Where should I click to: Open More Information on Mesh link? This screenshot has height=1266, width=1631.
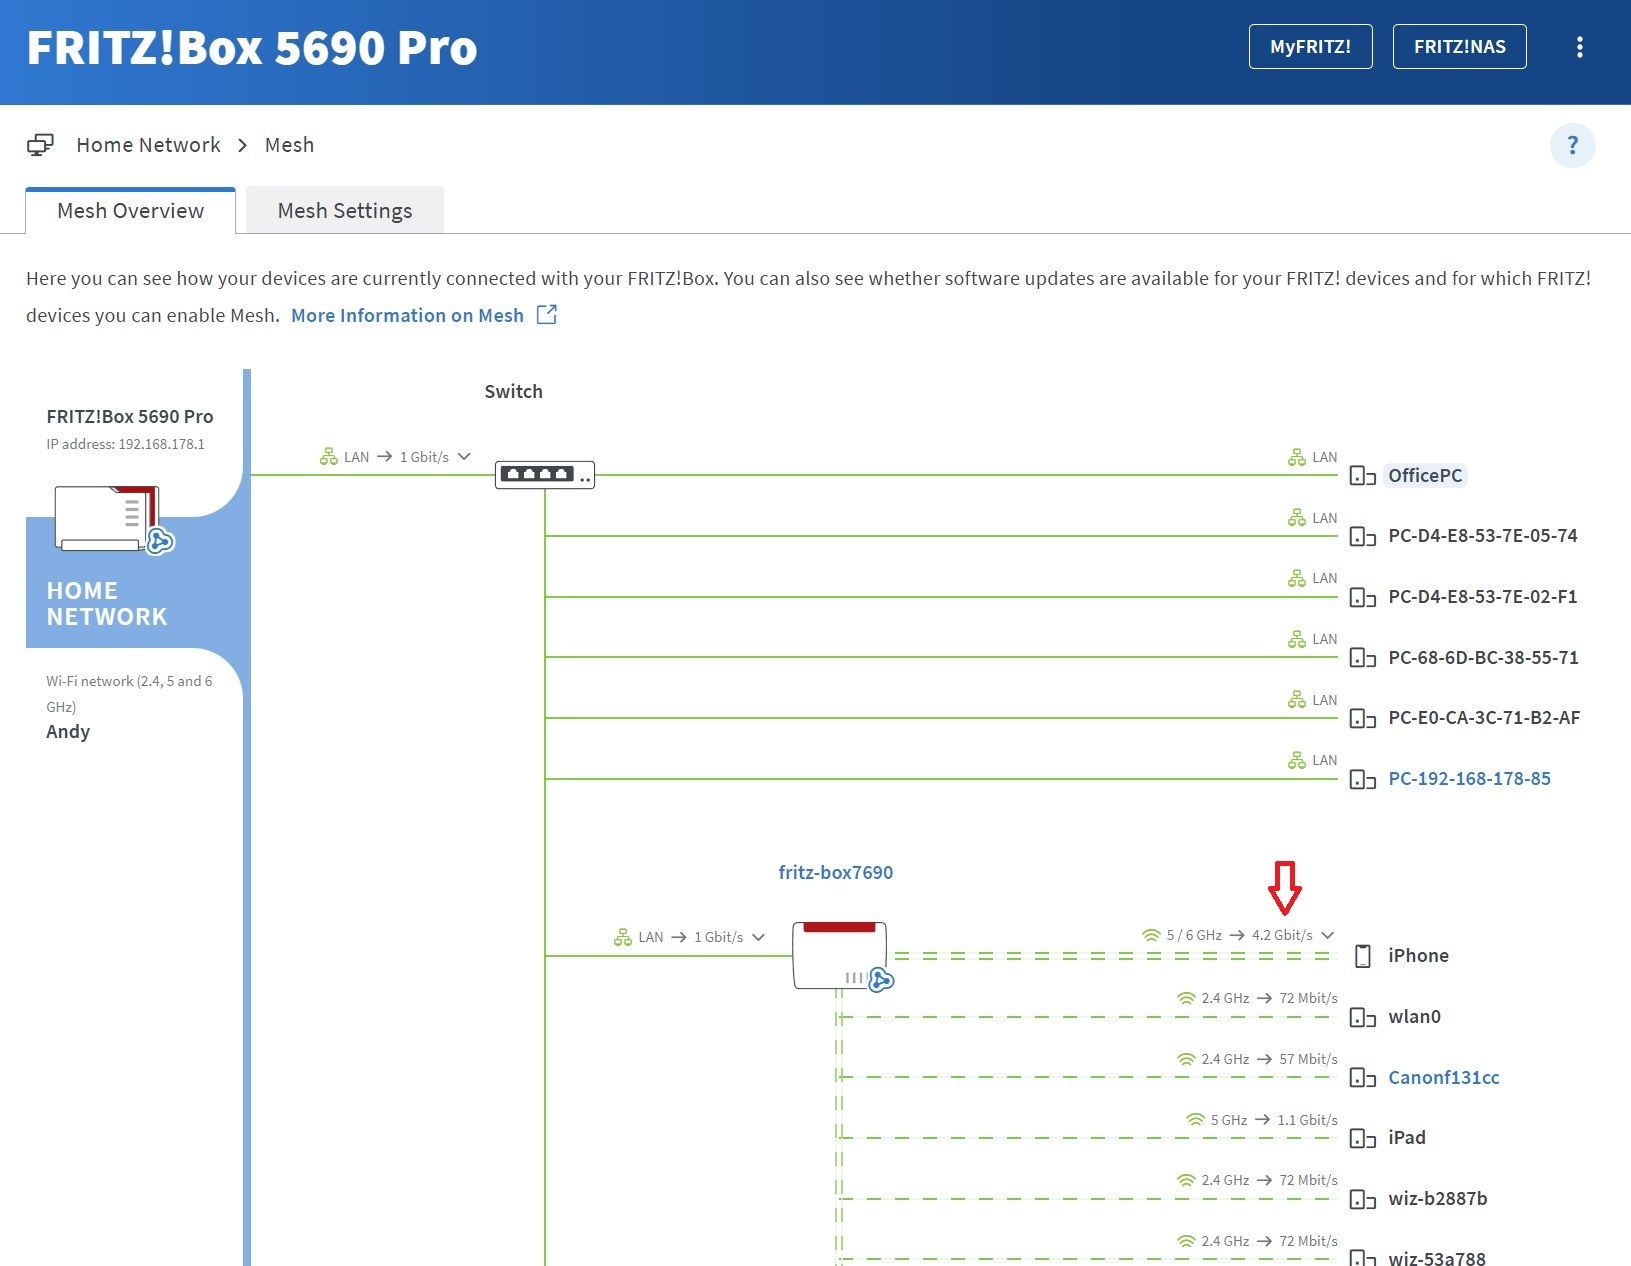pos(407,315)
